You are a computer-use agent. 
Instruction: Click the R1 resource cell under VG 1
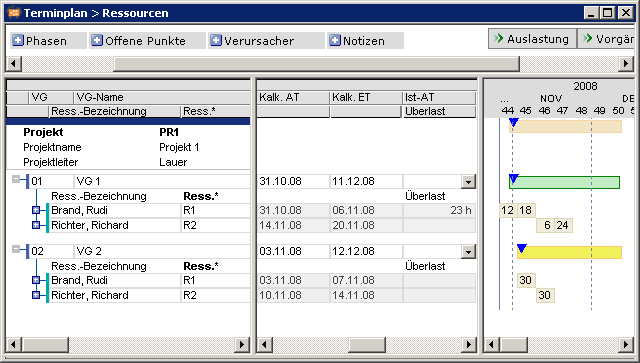tap(216, 210)
